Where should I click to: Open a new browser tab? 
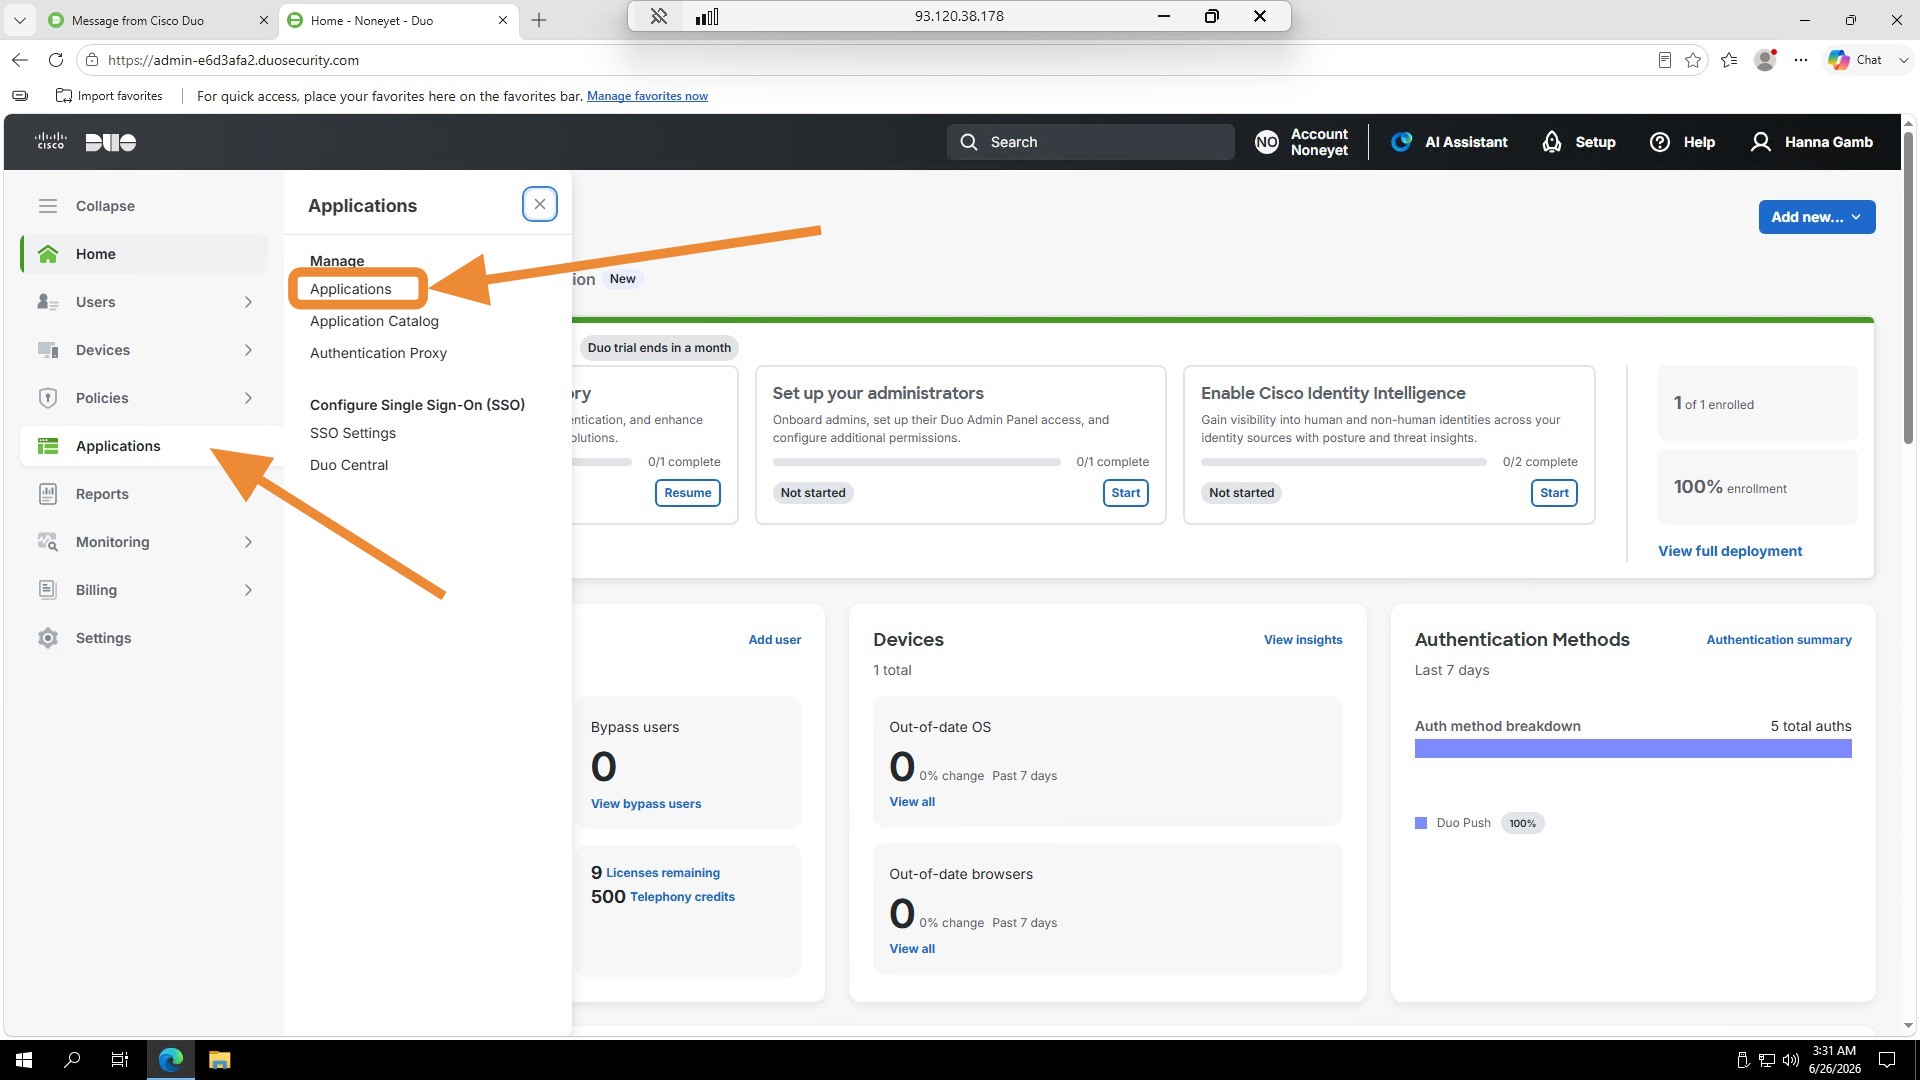[x=539, y=20]
